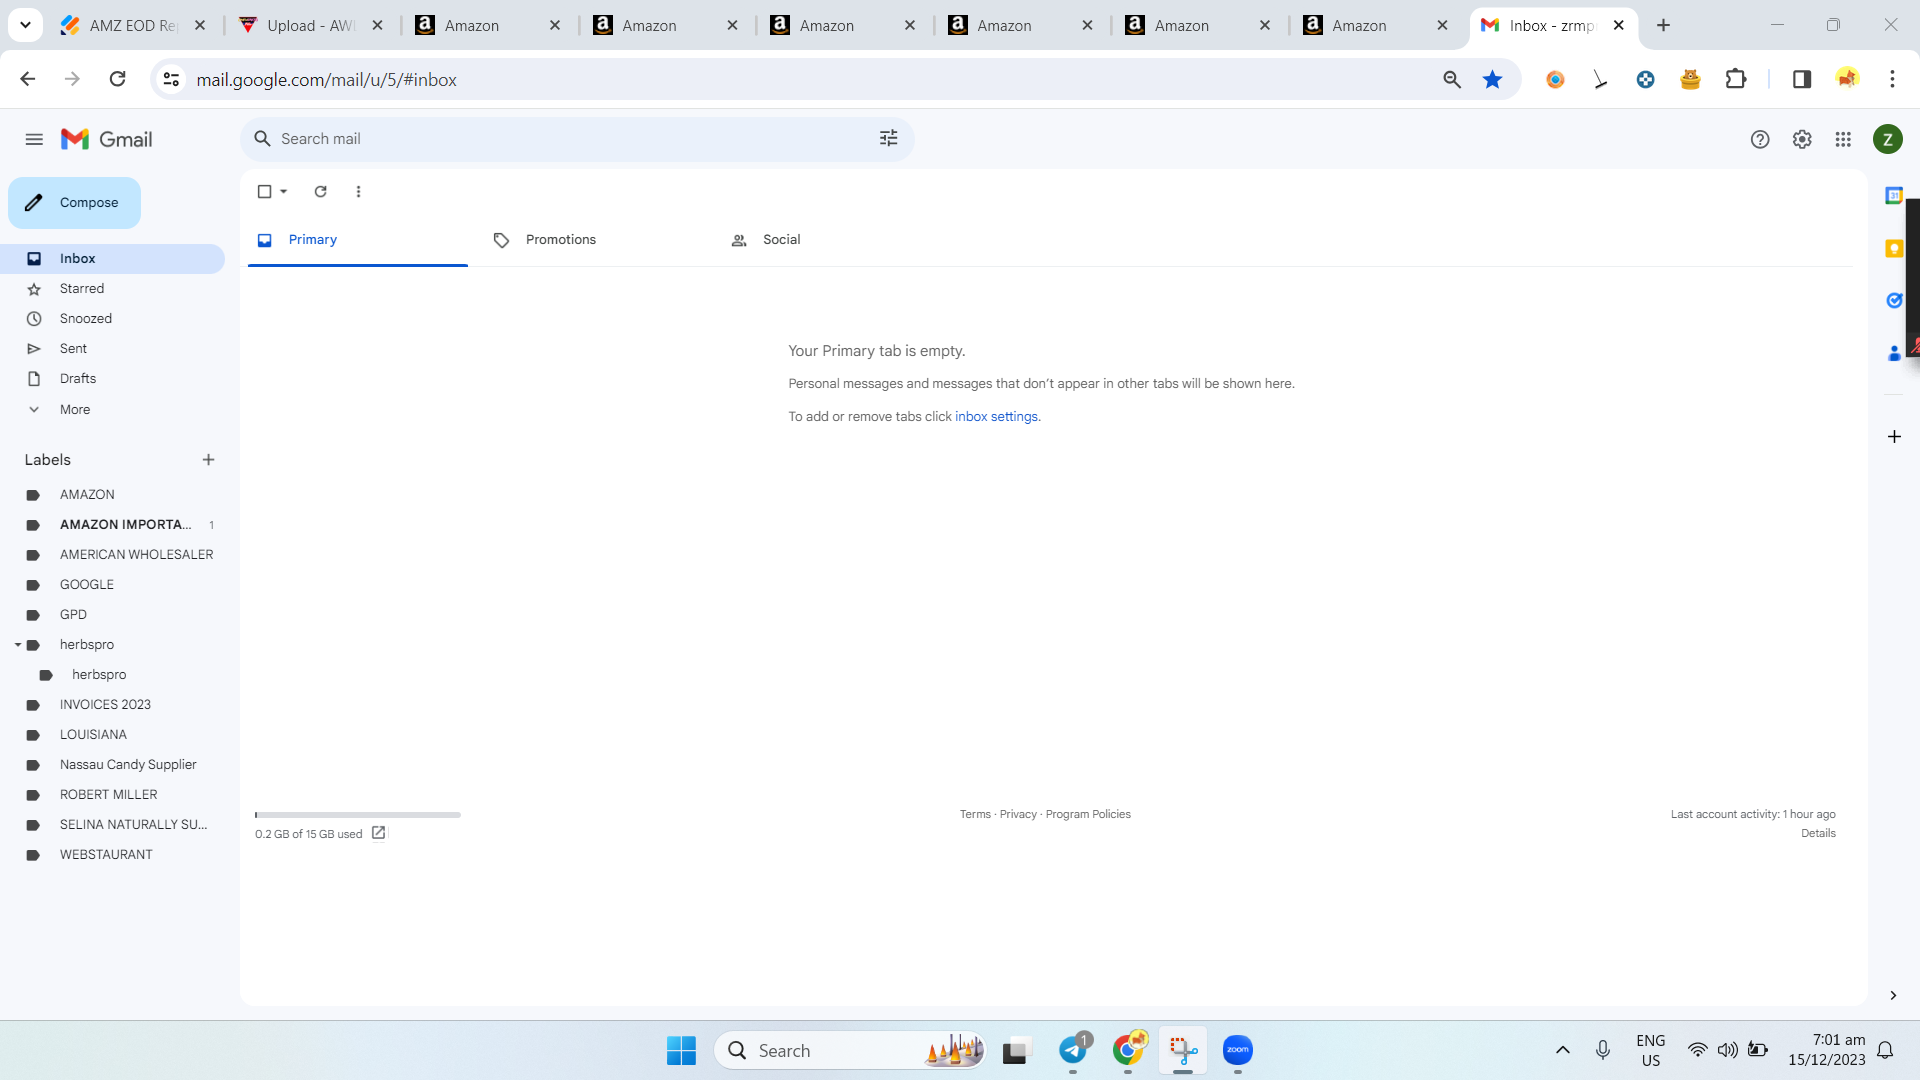The width and height of the screenshot is (1920, 1080).
Task: Open the Starred folder
Action: [x=112, y=288]
